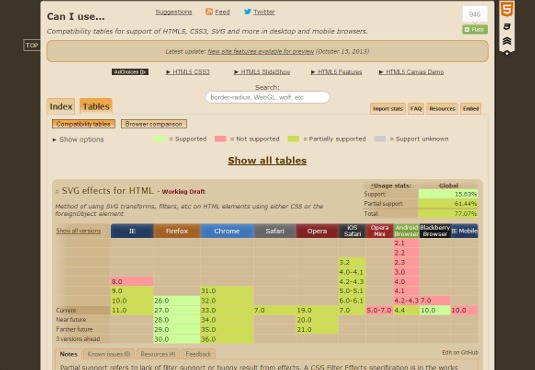The image size is (535, 370).
Task: Open the Resources (4) tab
Action: (158, 354)
